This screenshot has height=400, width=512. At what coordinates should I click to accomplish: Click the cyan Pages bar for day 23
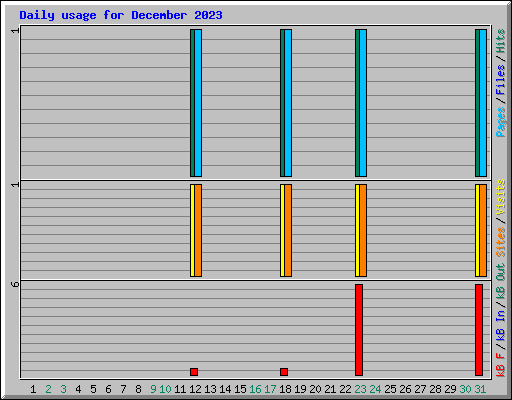coord(363,103)
